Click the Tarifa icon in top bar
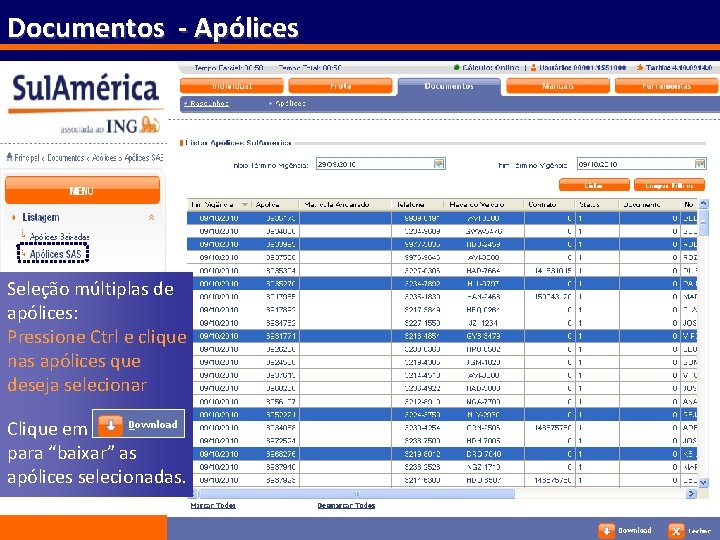Viewport: 720px width, 540px height. coord(640,68)
